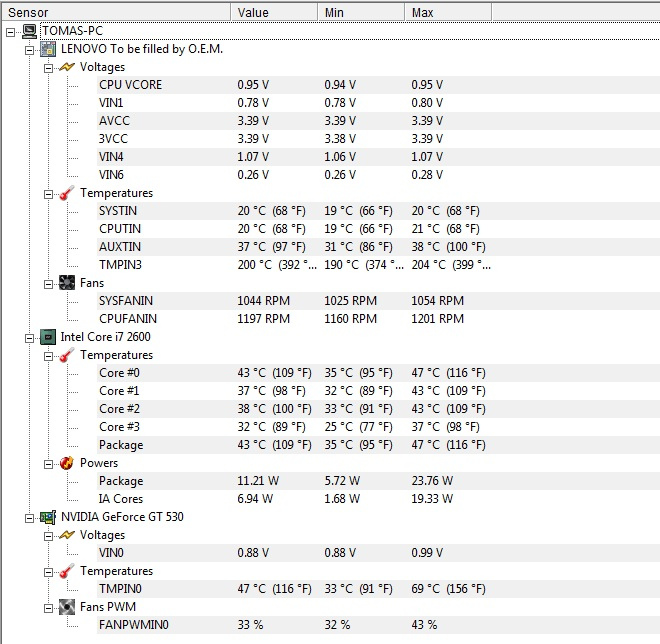This screenshot has width=660, height=644.
Task: Select the VIN1 voltage row
Action: (378, 103)
